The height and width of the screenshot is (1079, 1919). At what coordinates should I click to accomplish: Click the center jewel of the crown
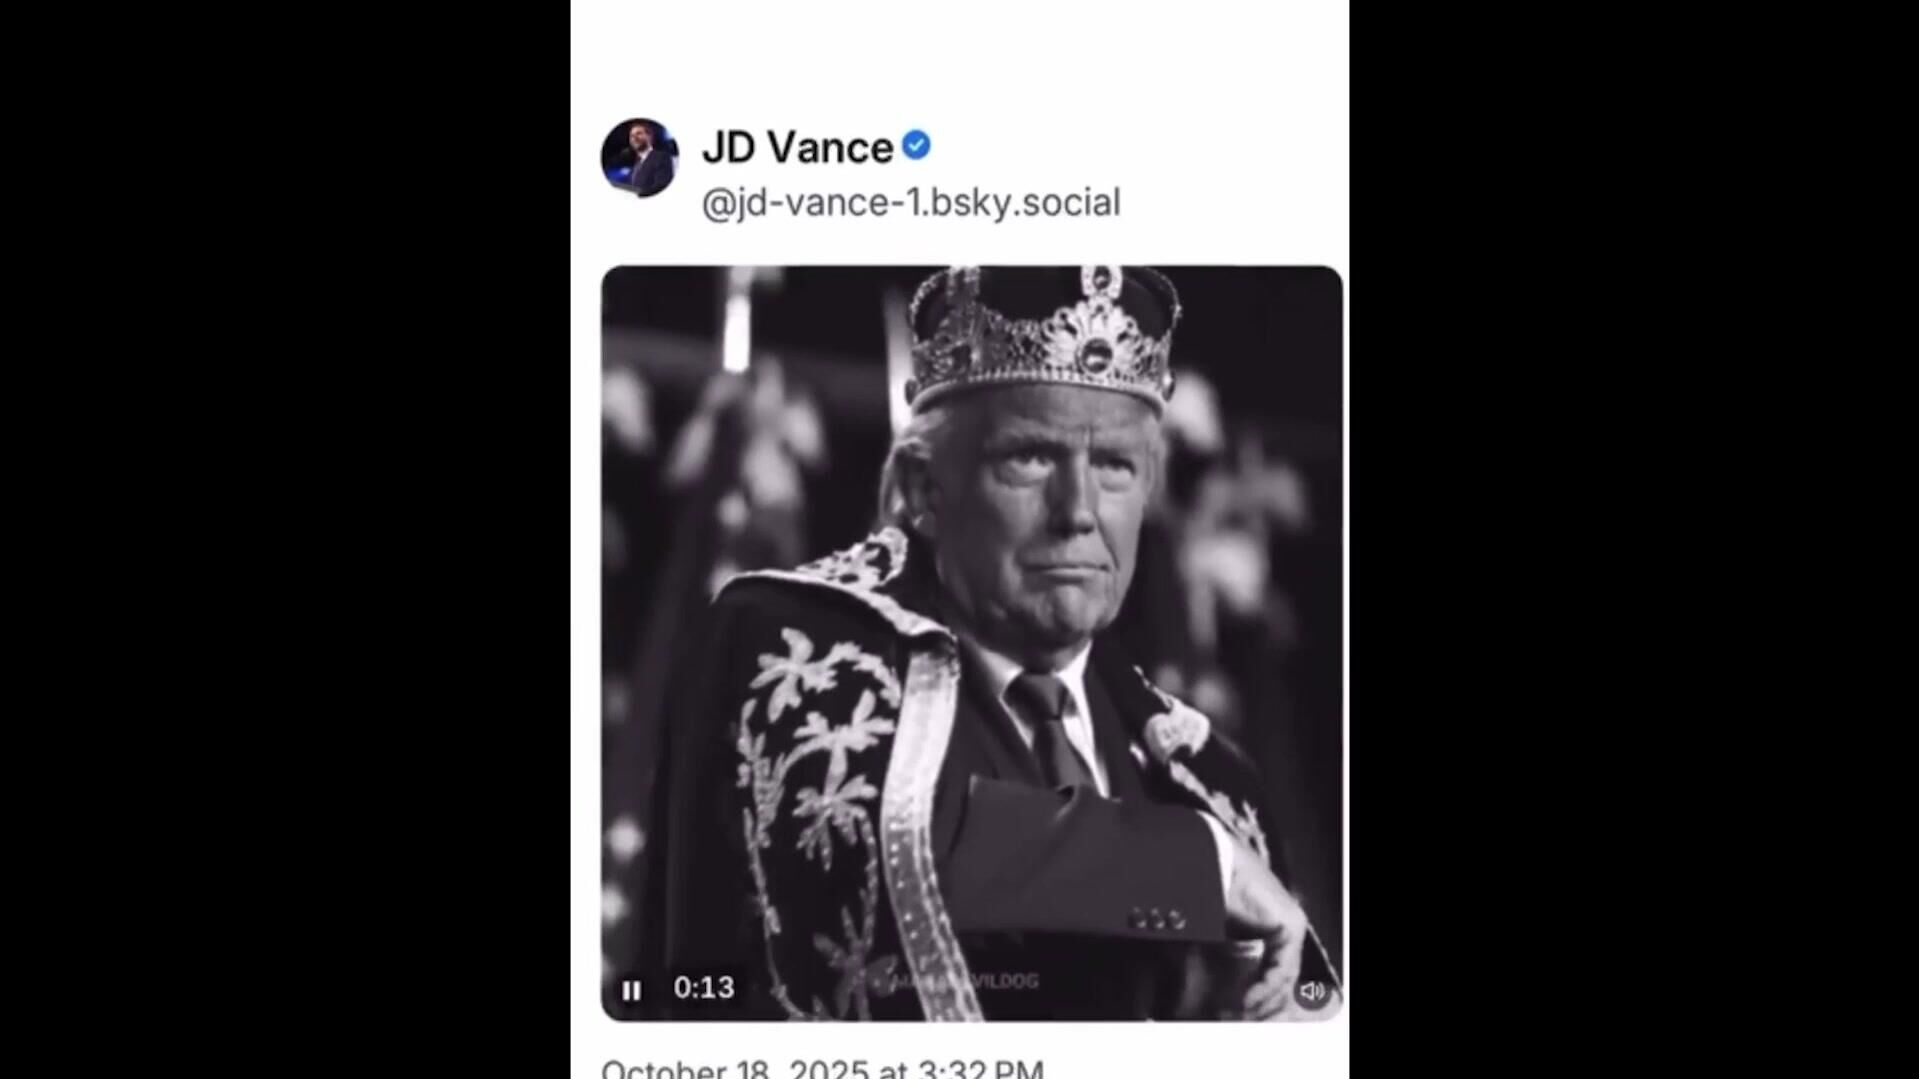[1096, 350]
